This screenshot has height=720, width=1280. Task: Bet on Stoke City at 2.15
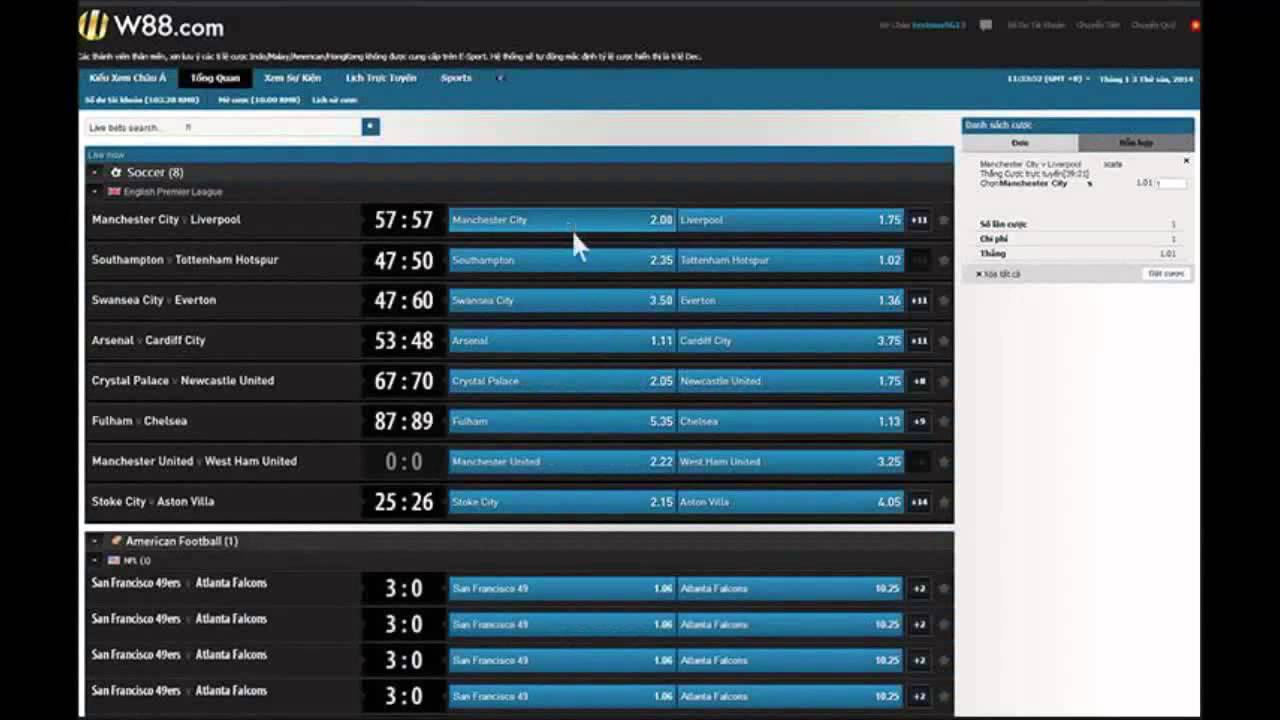tap(562, 502)
